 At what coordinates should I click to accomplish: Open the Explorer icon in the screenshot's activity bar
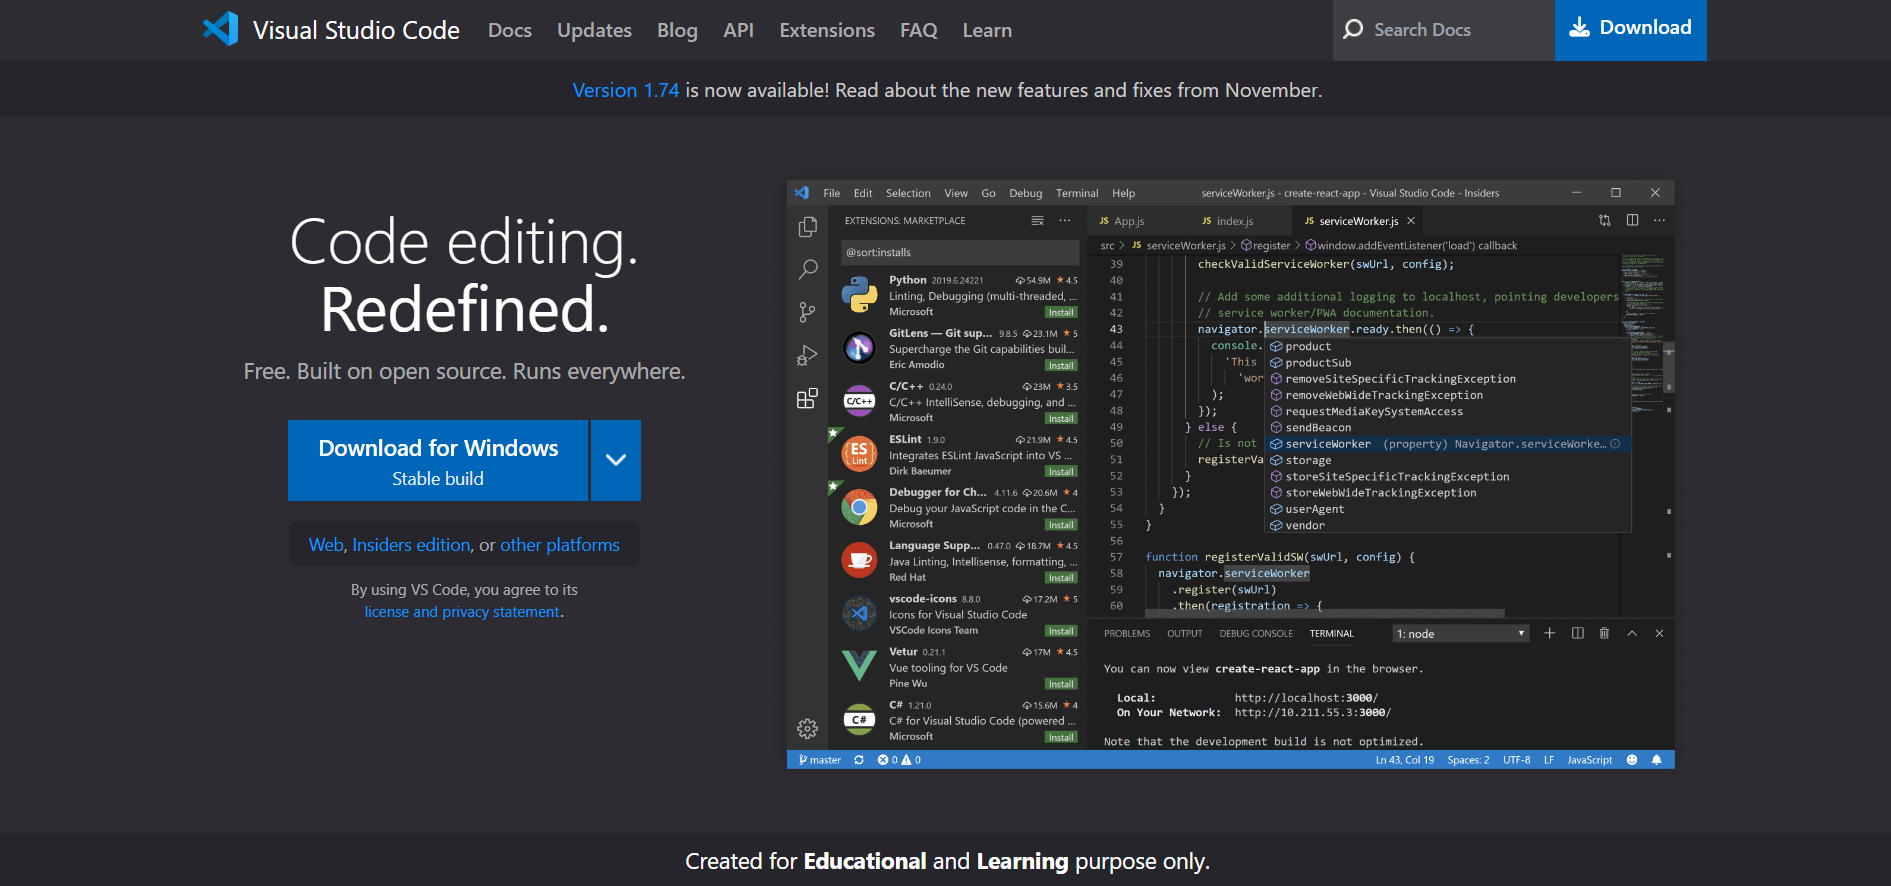(x=808, y=228)
